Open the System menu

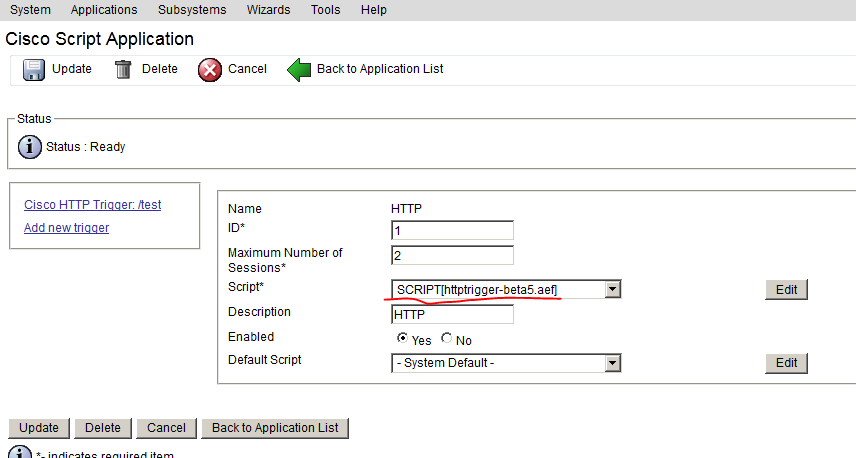tap(30, 10)
